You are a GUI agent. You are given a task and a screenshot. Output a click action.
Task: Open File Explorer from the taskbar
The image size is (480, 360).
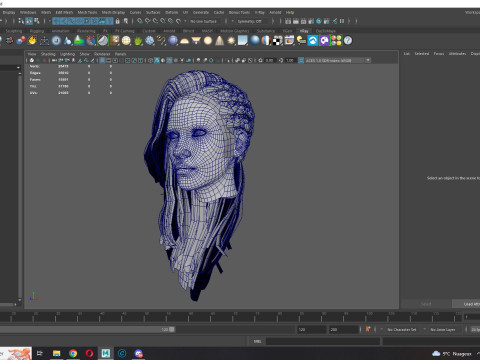pyautogui.click(x=57, y=353)
